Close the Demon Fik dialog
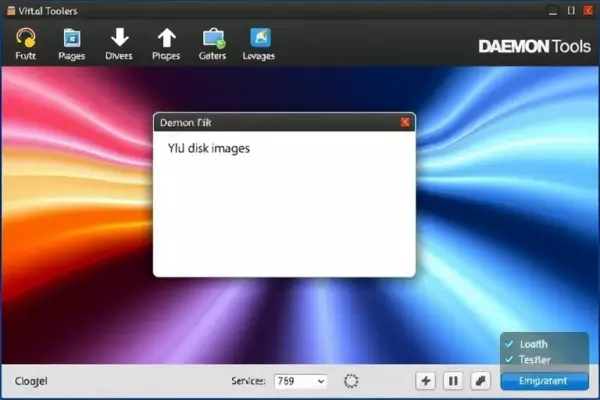The image size is (600, 400). tap(405, 122)
